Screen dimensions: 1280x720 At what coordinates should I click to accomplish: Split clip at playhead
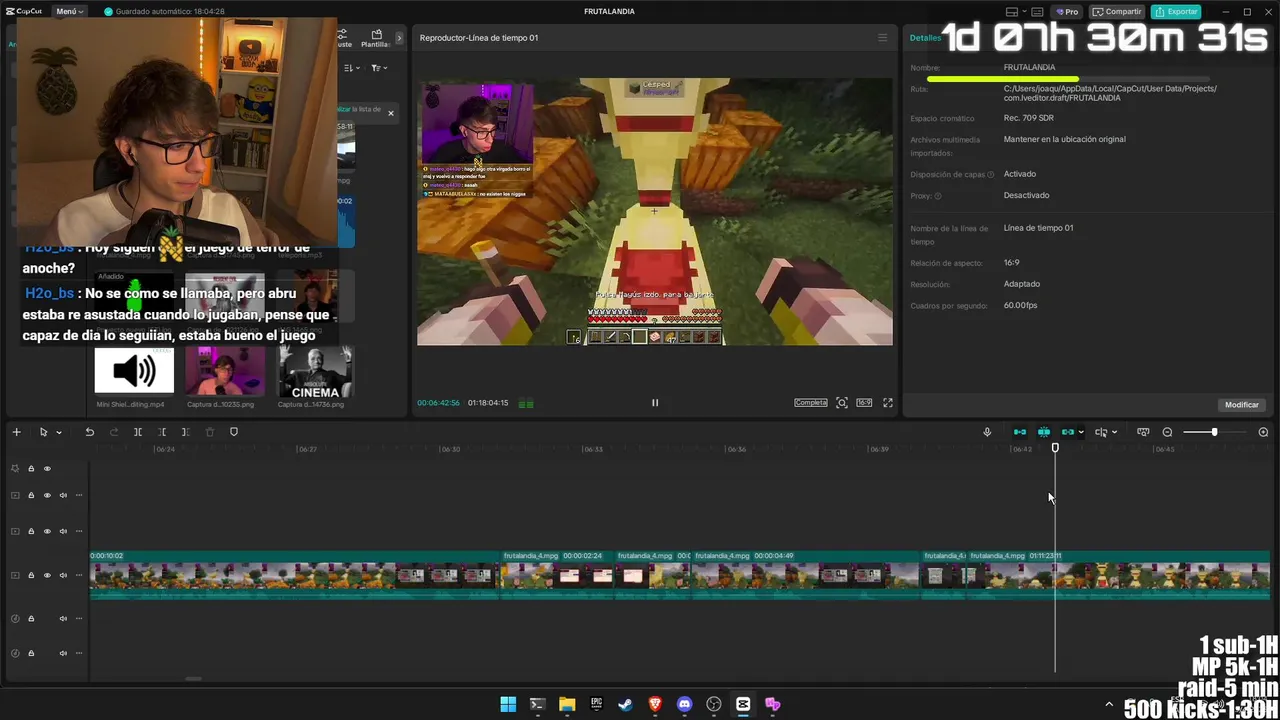(138, 432)
